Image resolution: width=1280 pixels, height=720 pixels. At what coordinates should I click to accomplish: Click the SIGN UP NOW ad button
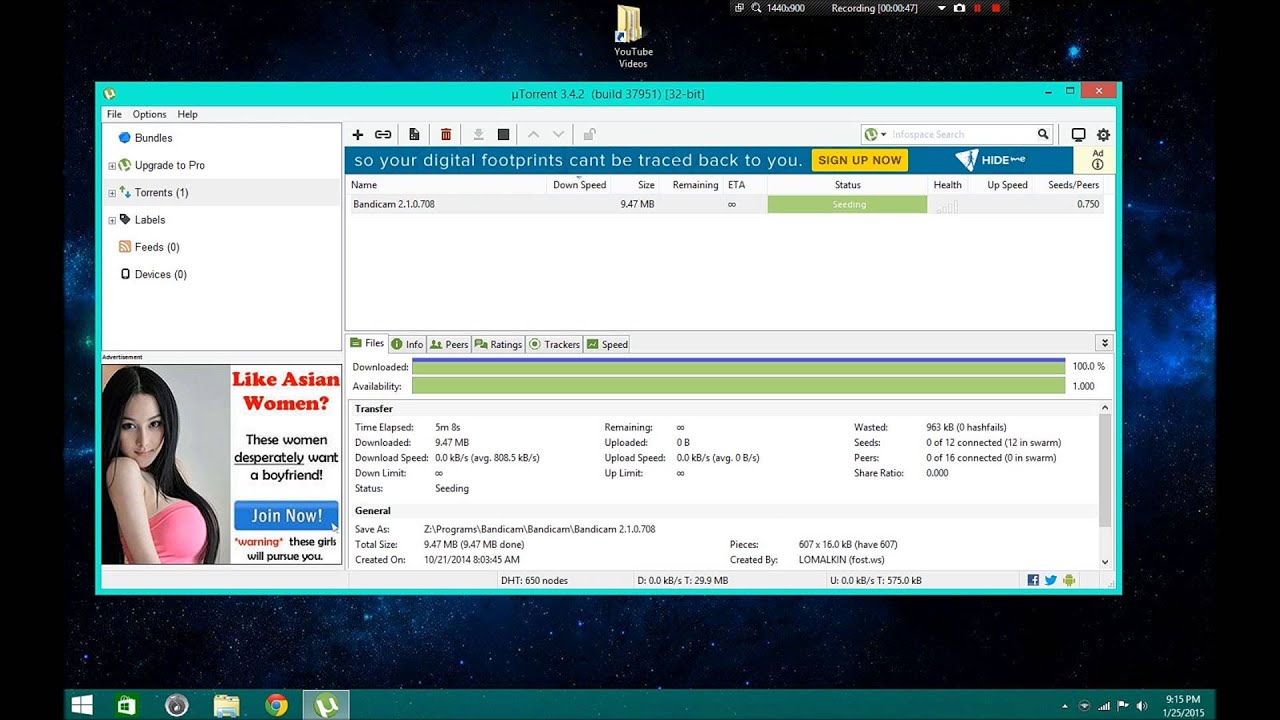click(860, 160)
